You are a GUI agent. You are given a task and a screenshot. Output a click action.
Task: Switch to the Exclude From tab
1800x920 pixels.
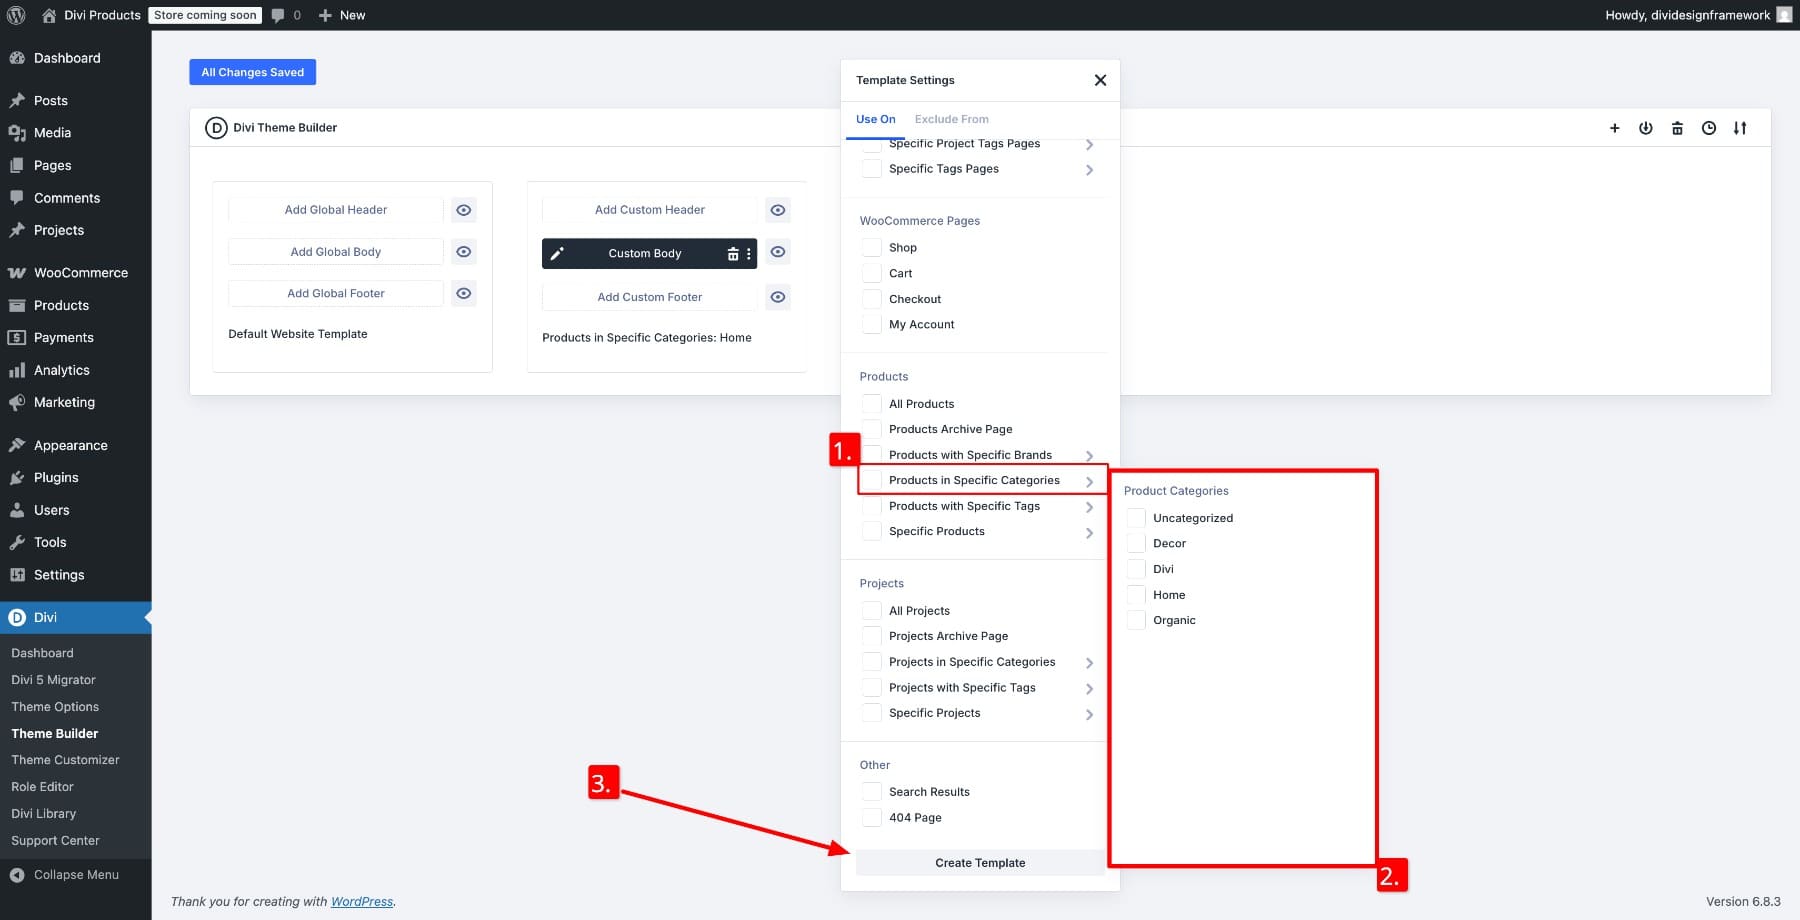coord(951,119)
